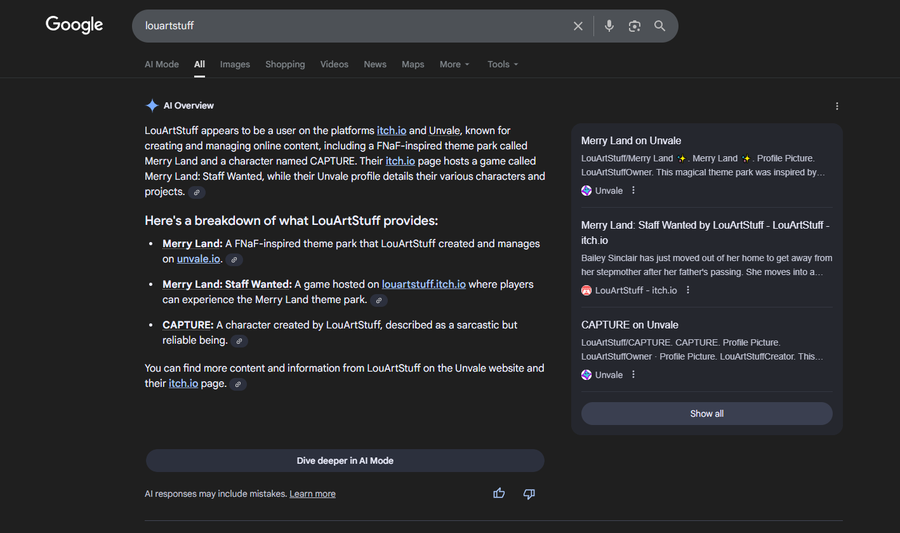
Task: Start voice search with microphone icon
Action: (609, 26)
